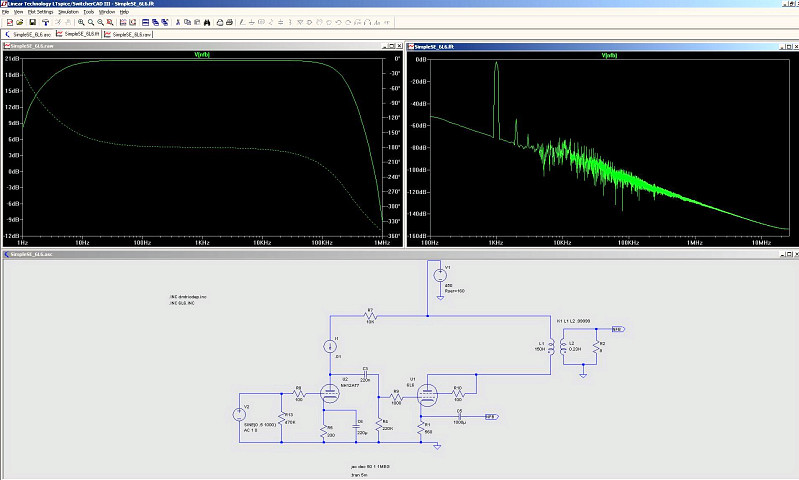The width and height of the screenshot is (799, 480).
Task: Click the V(nfb) trace label in the Bode plot
Action: pos(202,55)
